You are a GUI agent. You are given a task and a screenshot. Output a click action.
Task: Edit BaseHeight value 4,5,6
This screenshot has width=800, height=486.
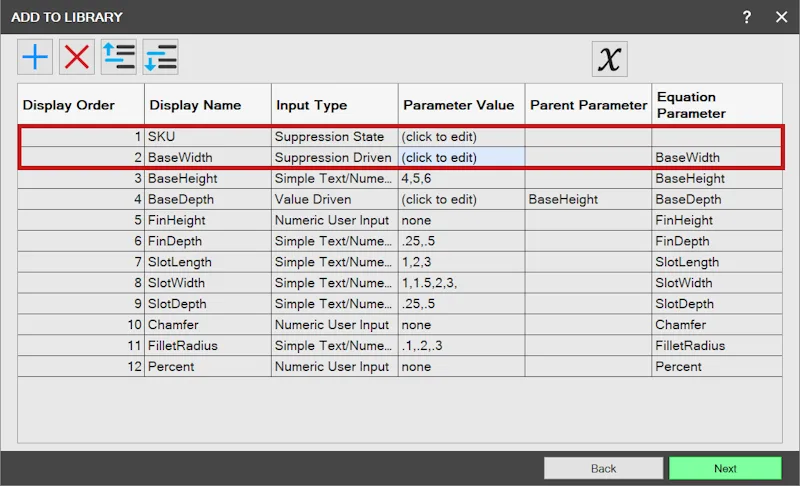(462, 178)
